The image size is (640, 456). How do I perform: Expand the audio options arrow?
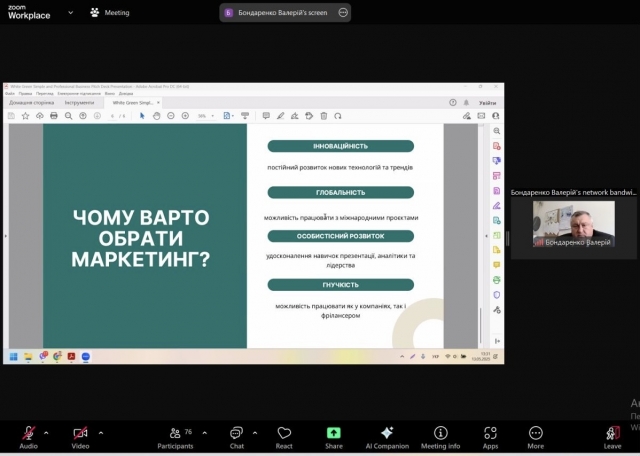click(46, 432)
